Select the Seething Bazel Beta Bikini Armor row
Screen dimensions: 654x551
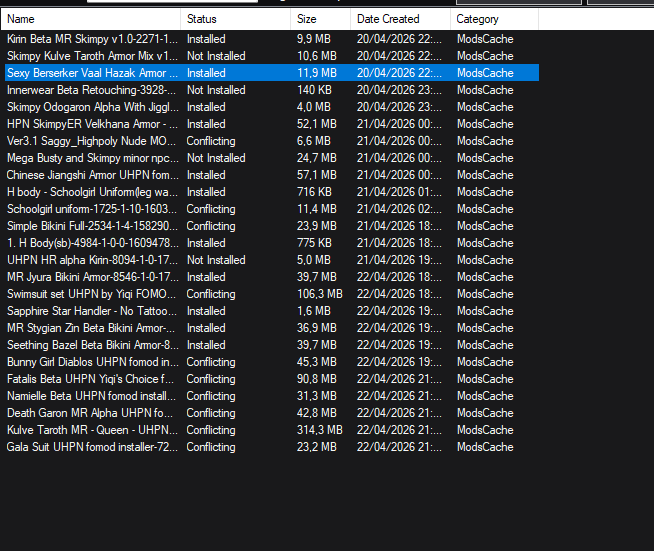click(272, 345)
